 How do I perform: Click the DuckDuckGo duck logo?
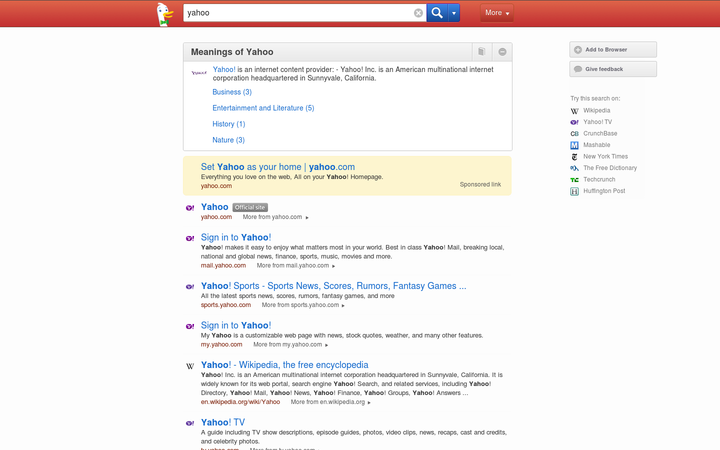(x=164, y=14)
